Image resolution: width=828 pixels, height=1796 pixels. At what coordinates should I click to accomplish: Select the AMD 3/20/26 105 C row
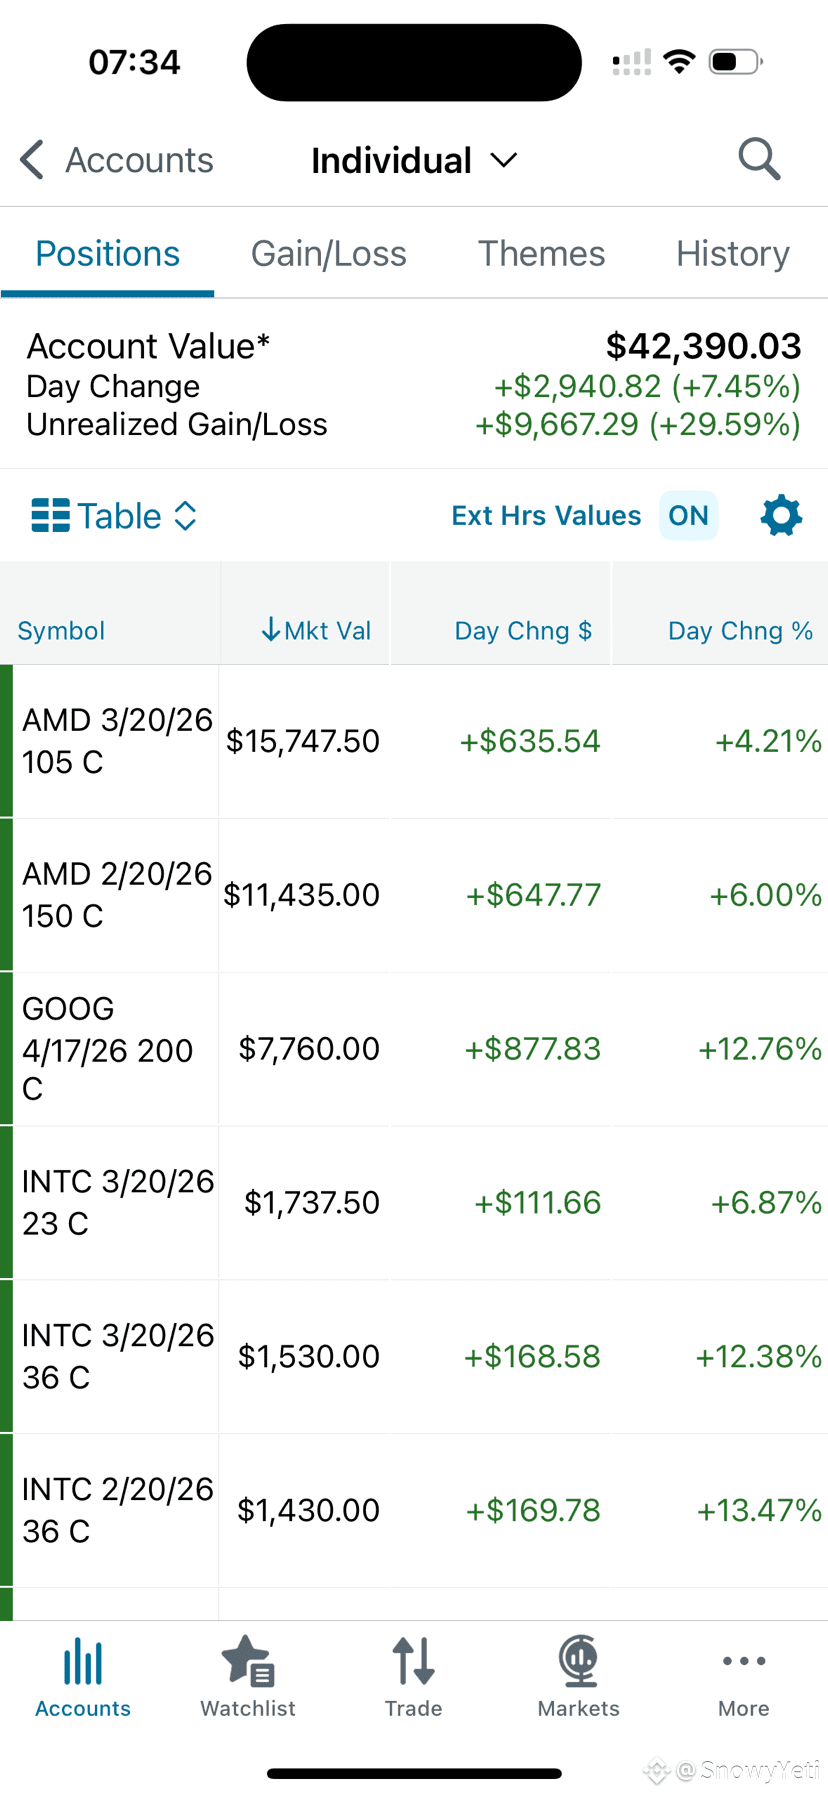pyautogui.click(x=414, y=741)
